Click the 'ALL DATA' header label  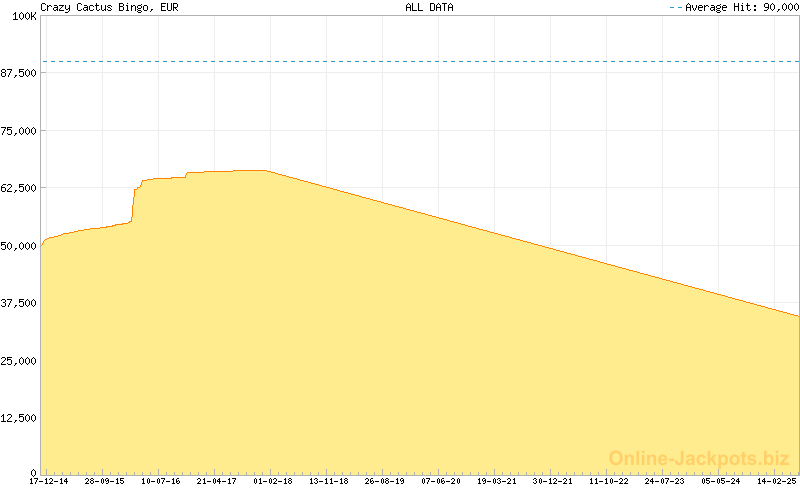point(429,7)
